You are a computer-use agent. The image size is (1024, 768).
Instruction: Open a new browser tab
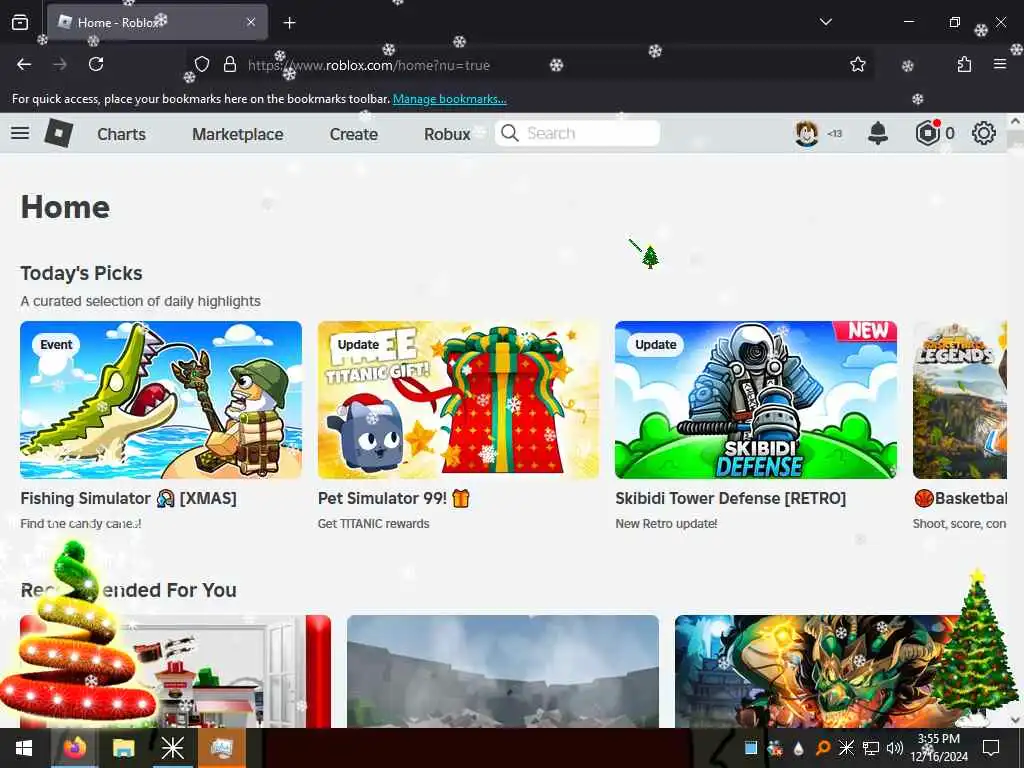pos(289,23)
